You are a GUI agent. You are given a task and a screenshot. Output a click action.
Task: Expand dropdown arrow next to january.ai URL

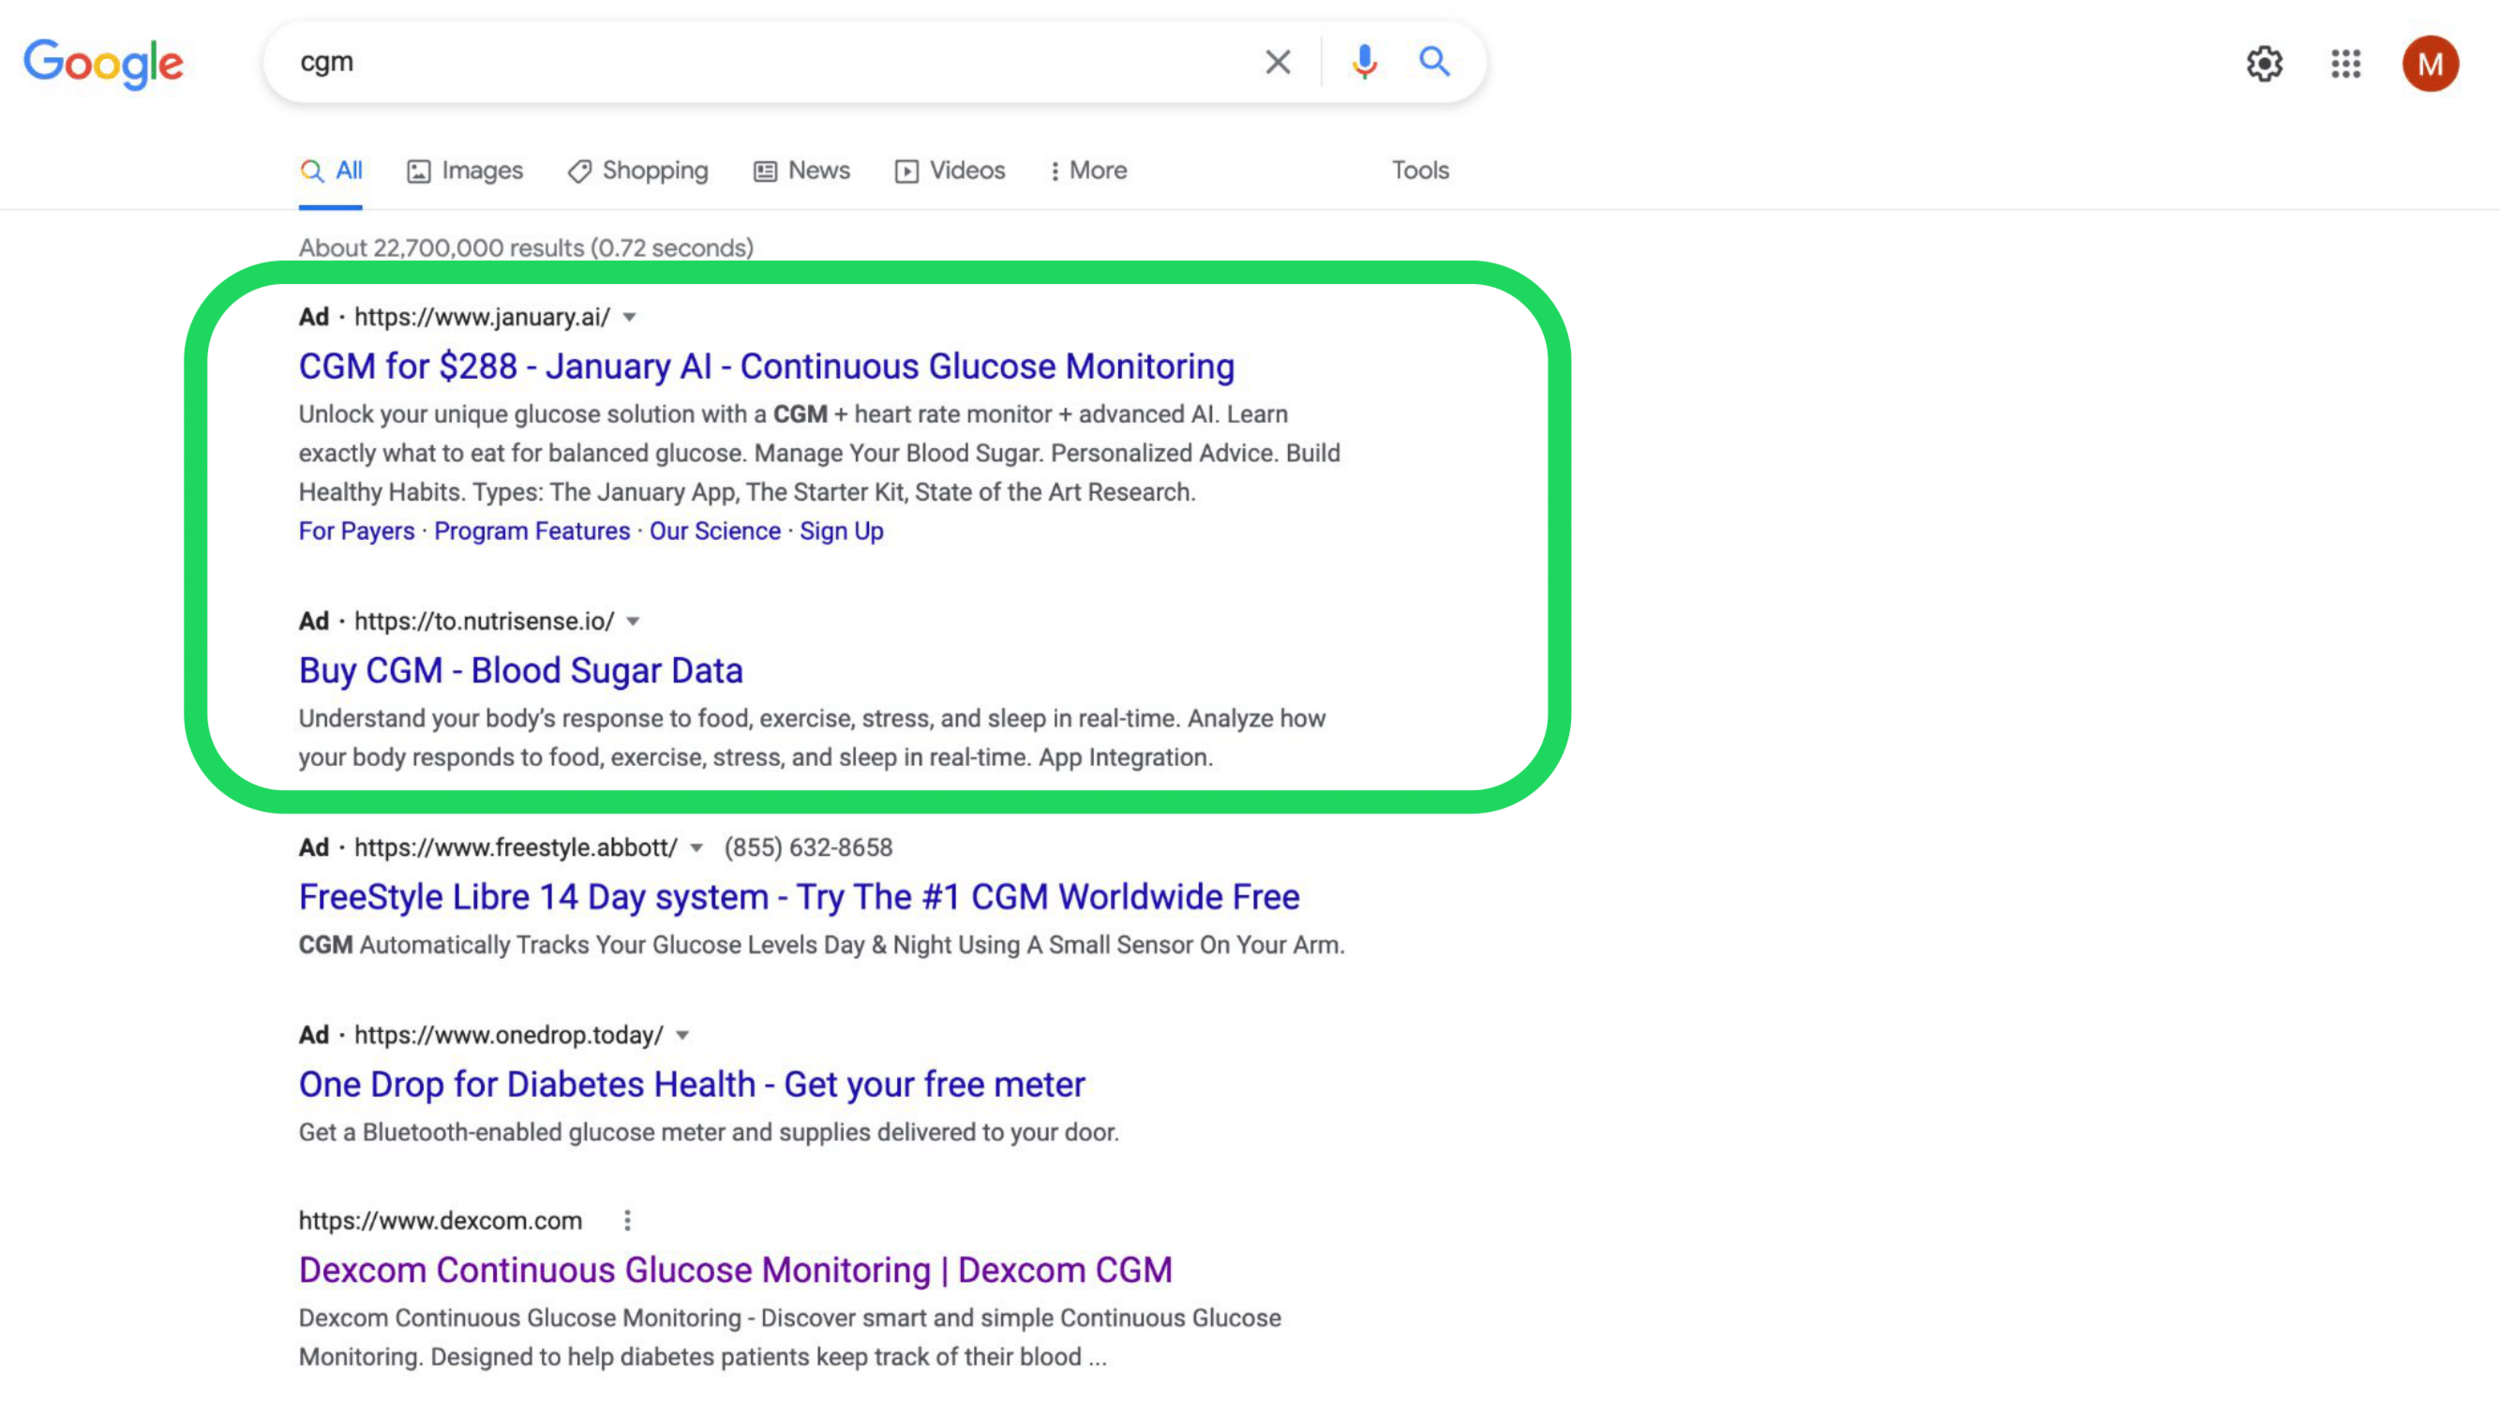[x=630, y=317]
